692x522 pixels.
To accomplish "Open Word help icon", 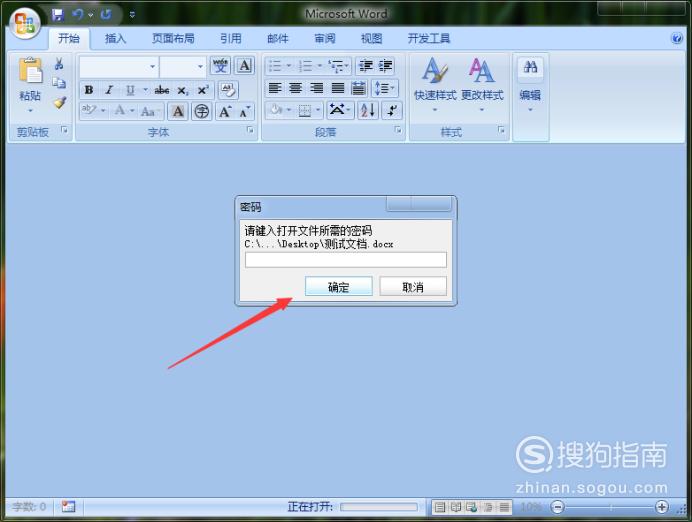I will pyautogui.click(x=677, y=38).
